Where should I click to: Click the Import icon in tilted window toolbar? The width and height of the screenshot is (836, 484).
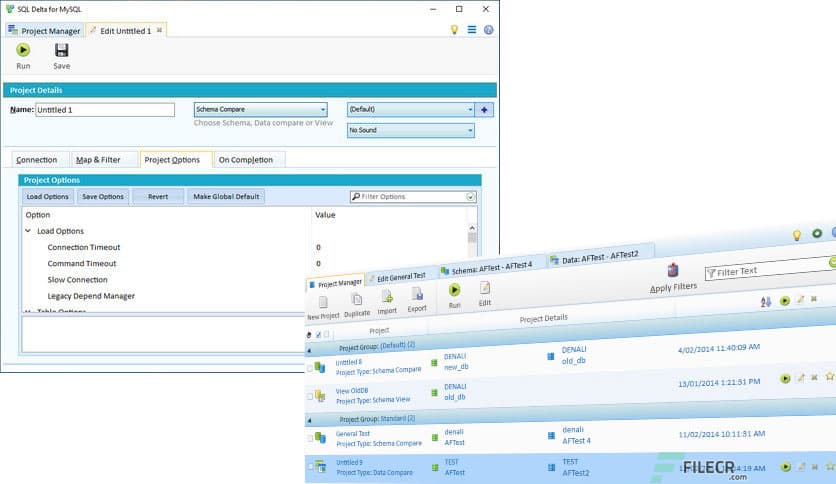click(388, 297)
